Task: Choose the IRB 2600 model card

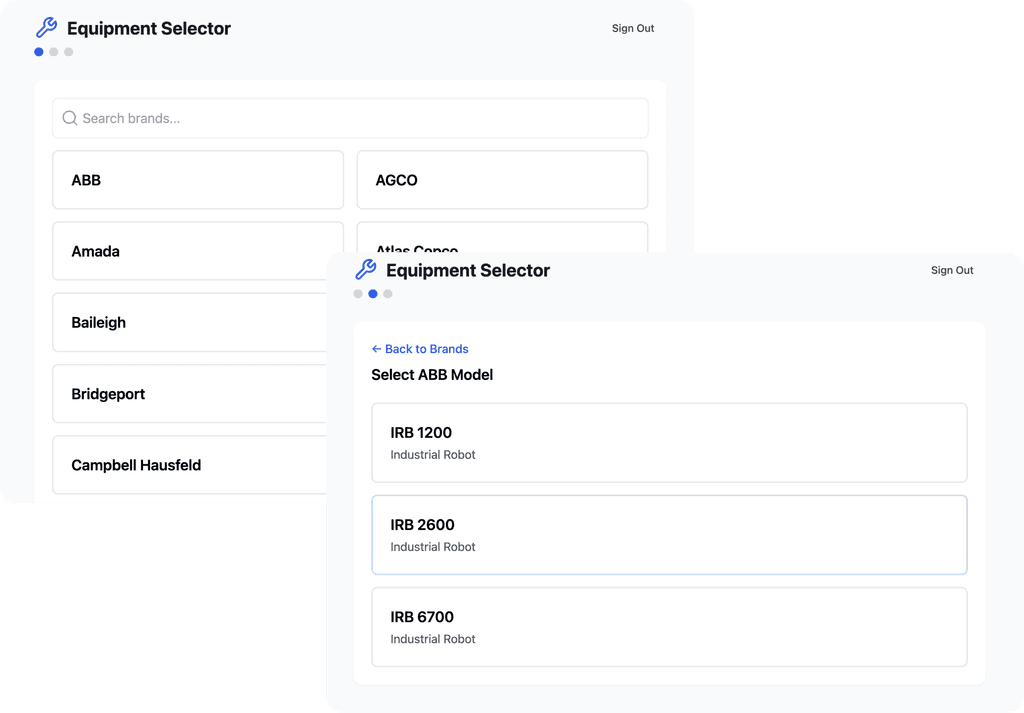Action: (x=669, y=534)
